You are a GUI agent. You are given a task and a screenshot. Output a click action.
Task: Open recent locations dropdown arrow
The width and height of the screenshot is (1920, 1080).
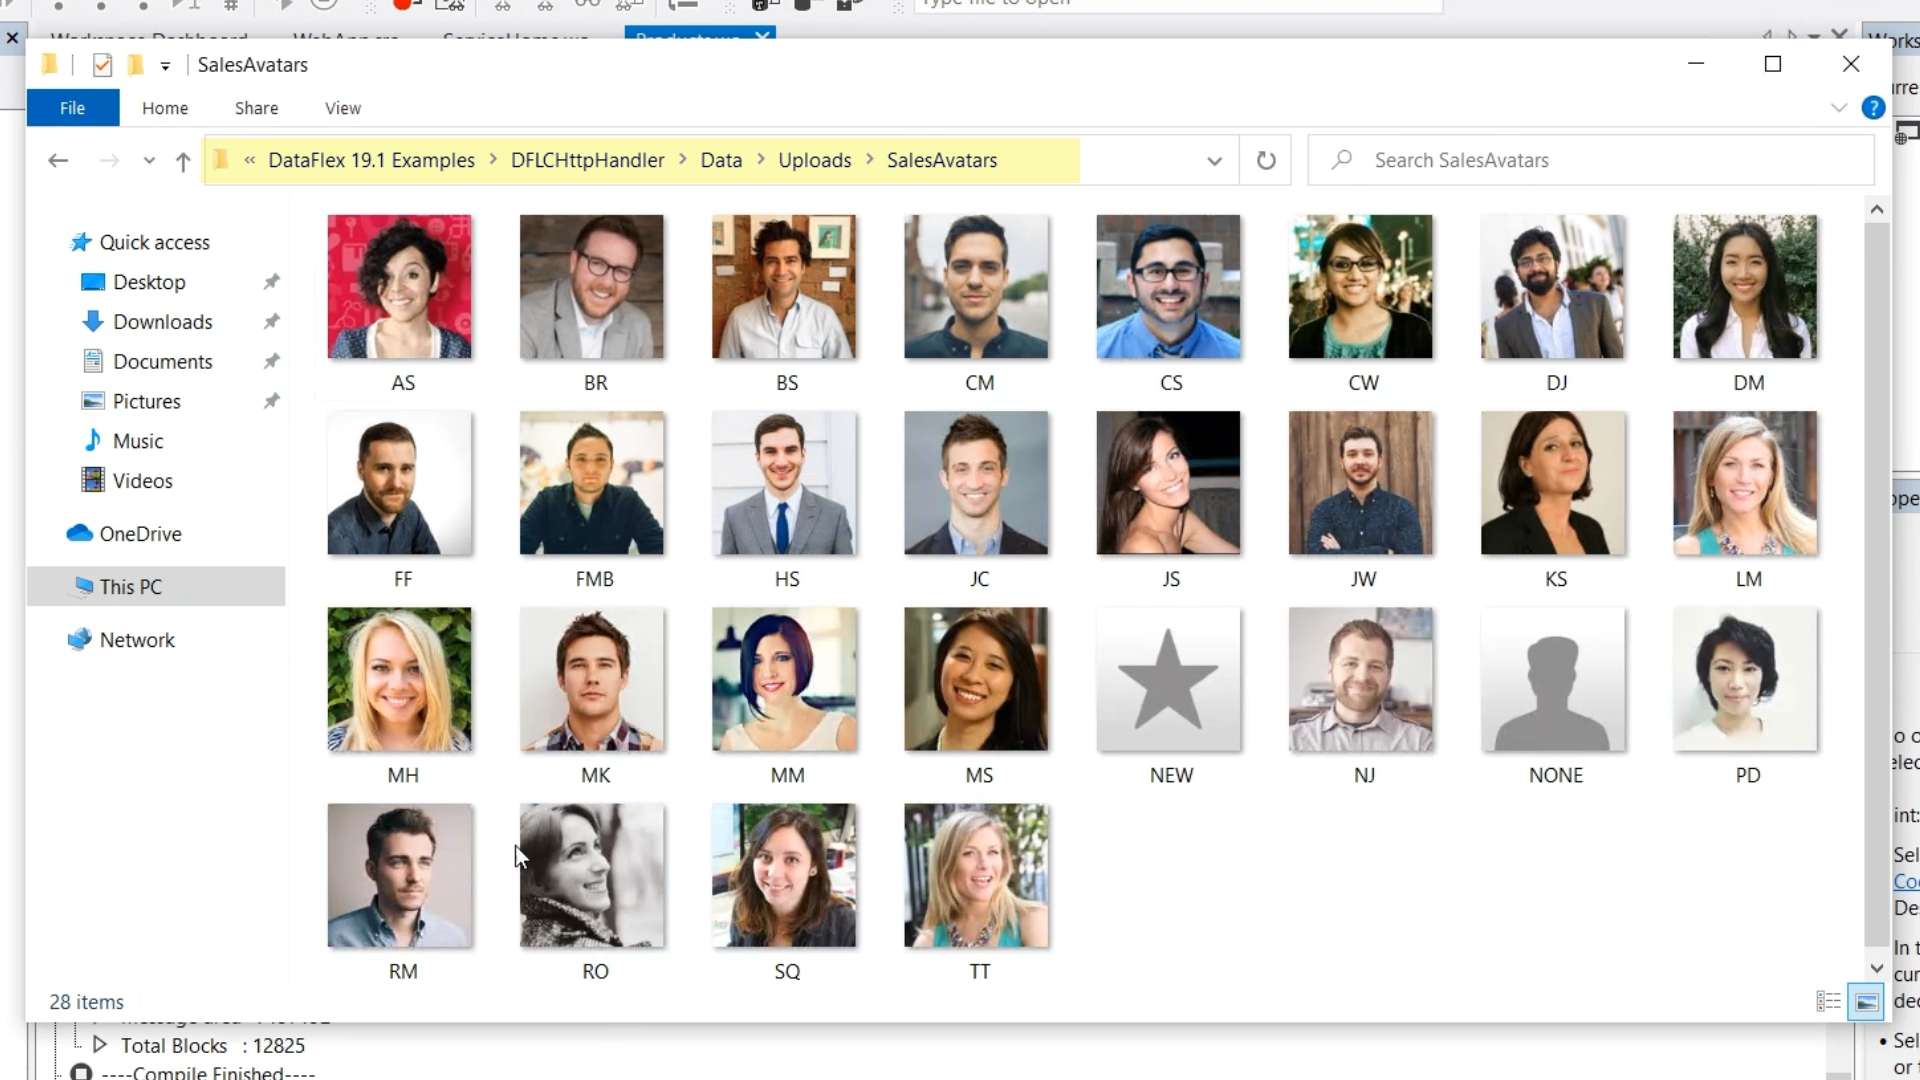click(149, 161)
